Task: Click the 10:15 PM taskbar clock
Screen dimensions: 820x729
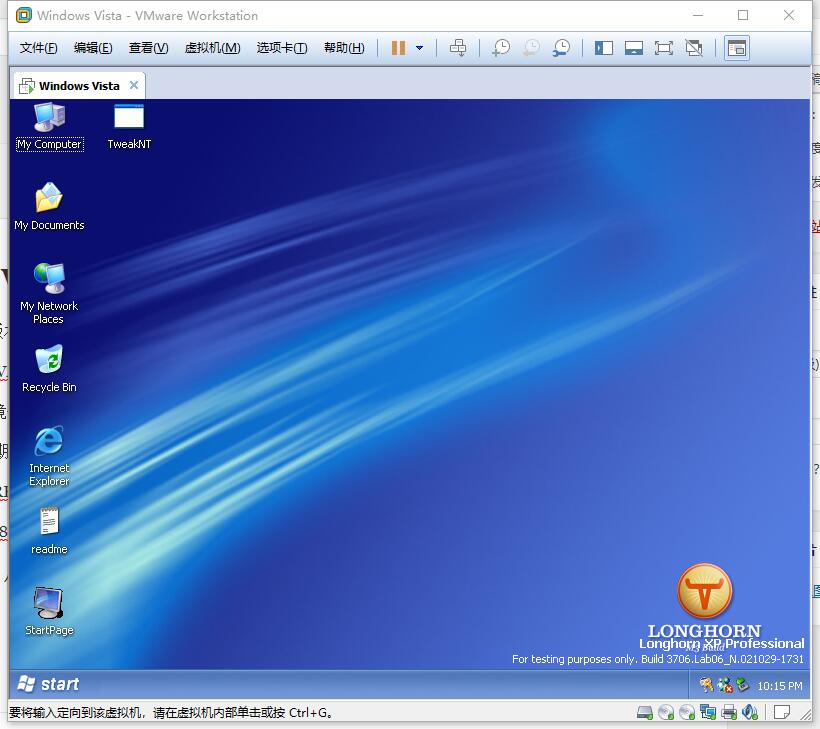Action: (780, 686)
